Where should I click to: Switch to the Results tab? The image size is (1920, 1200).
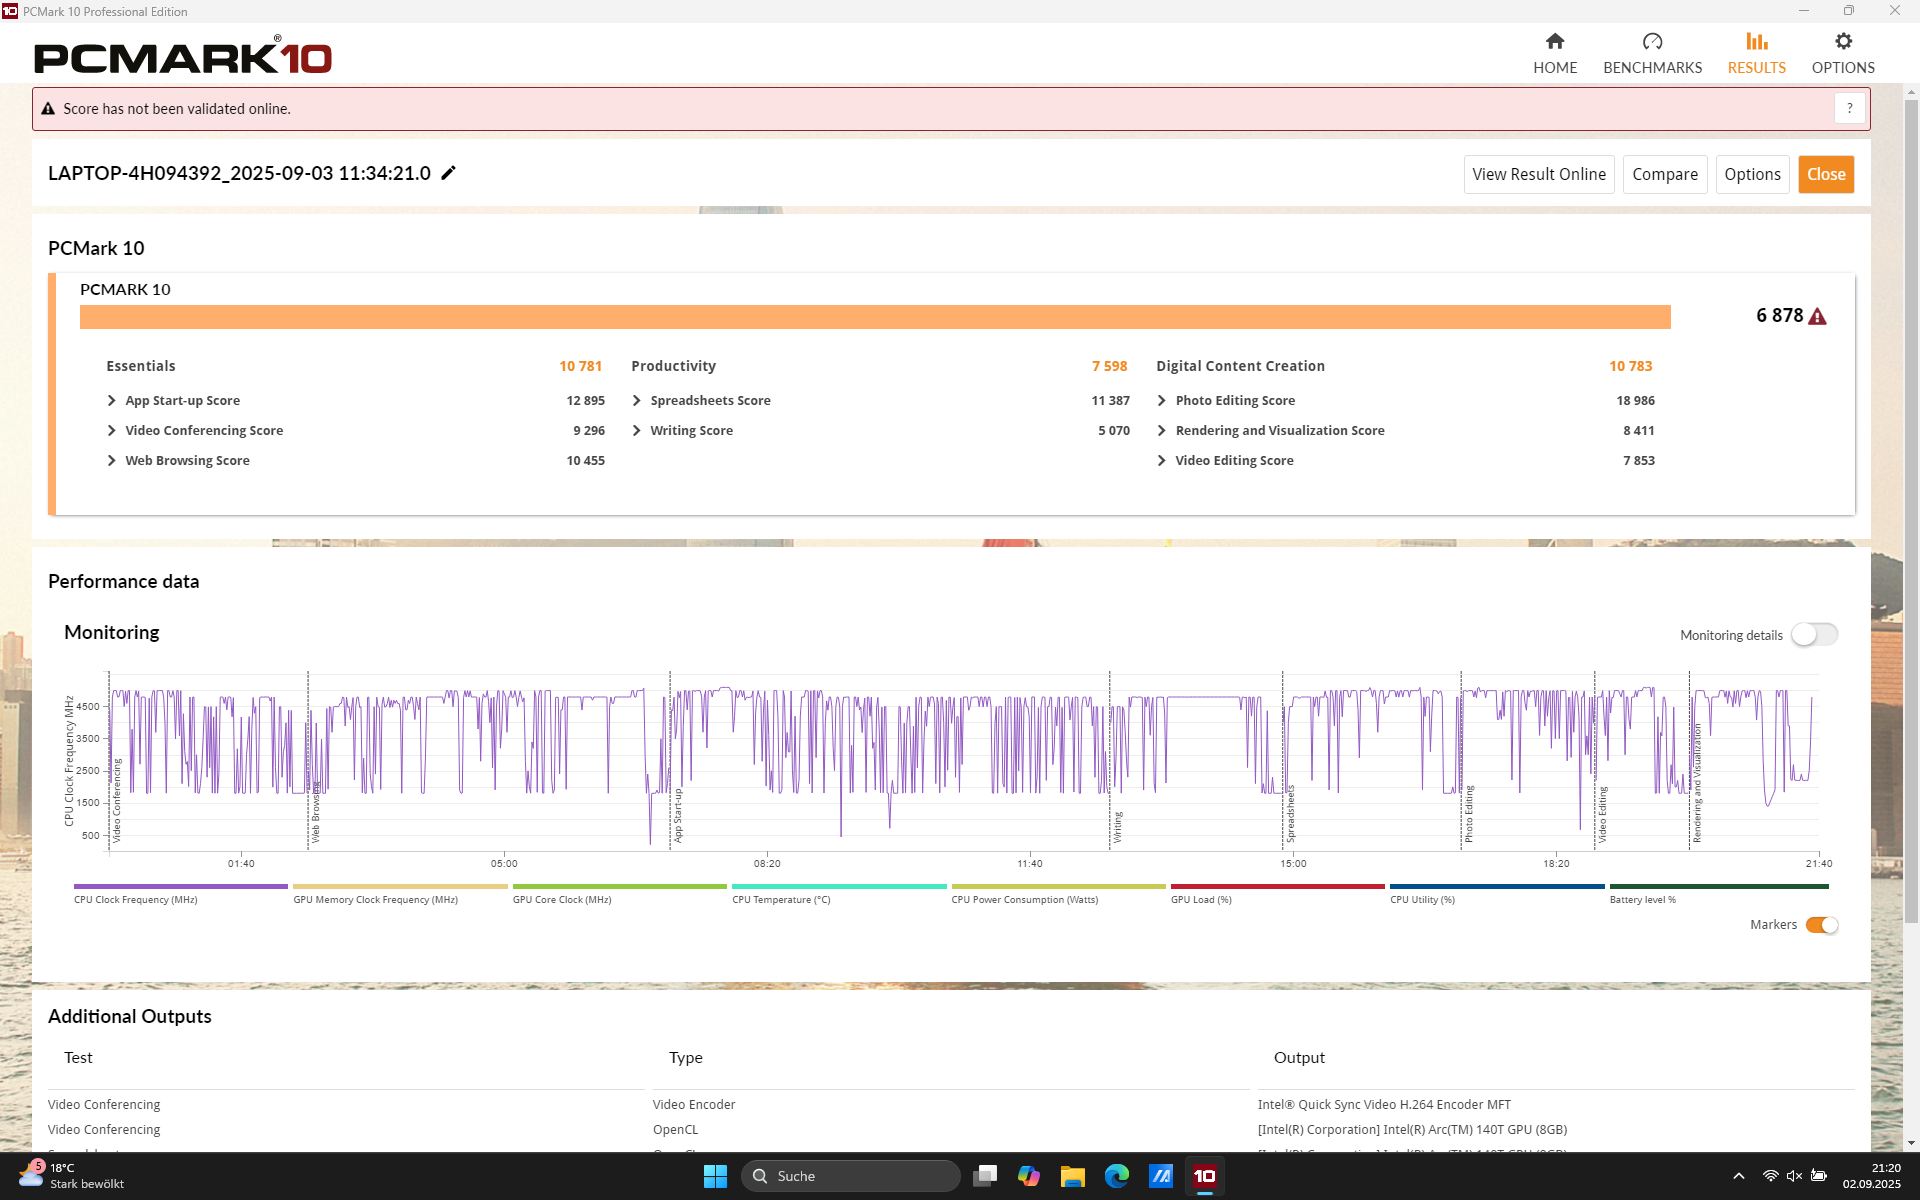click(1756, 53)
